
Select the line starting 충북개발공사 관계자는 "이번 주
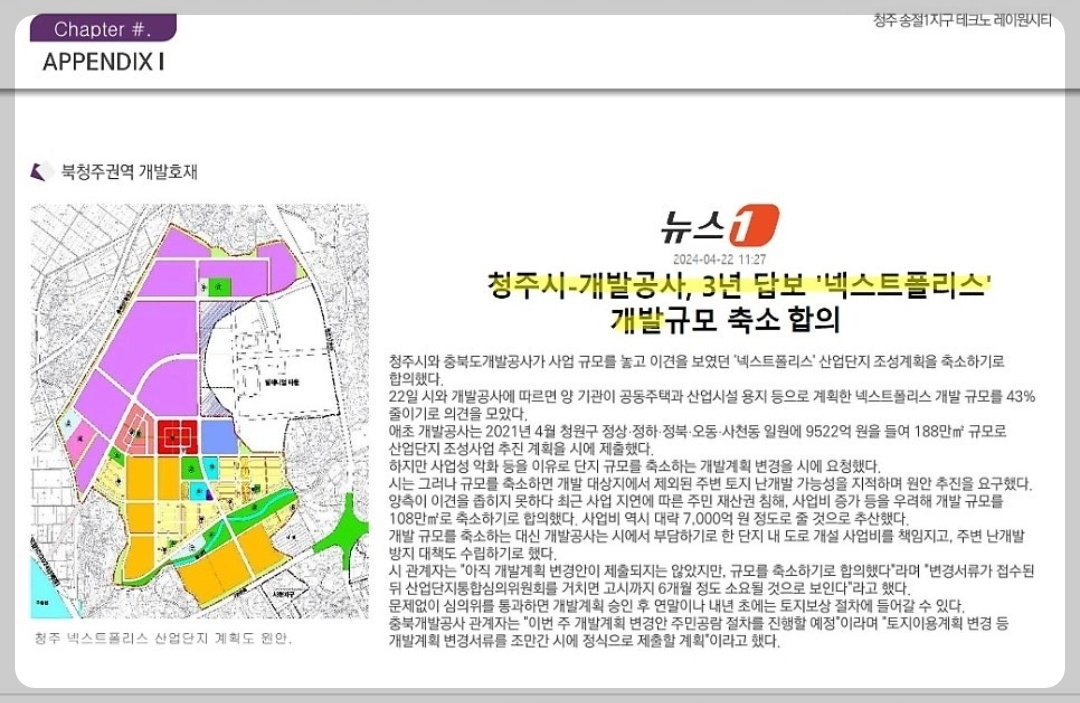point(699,624)
